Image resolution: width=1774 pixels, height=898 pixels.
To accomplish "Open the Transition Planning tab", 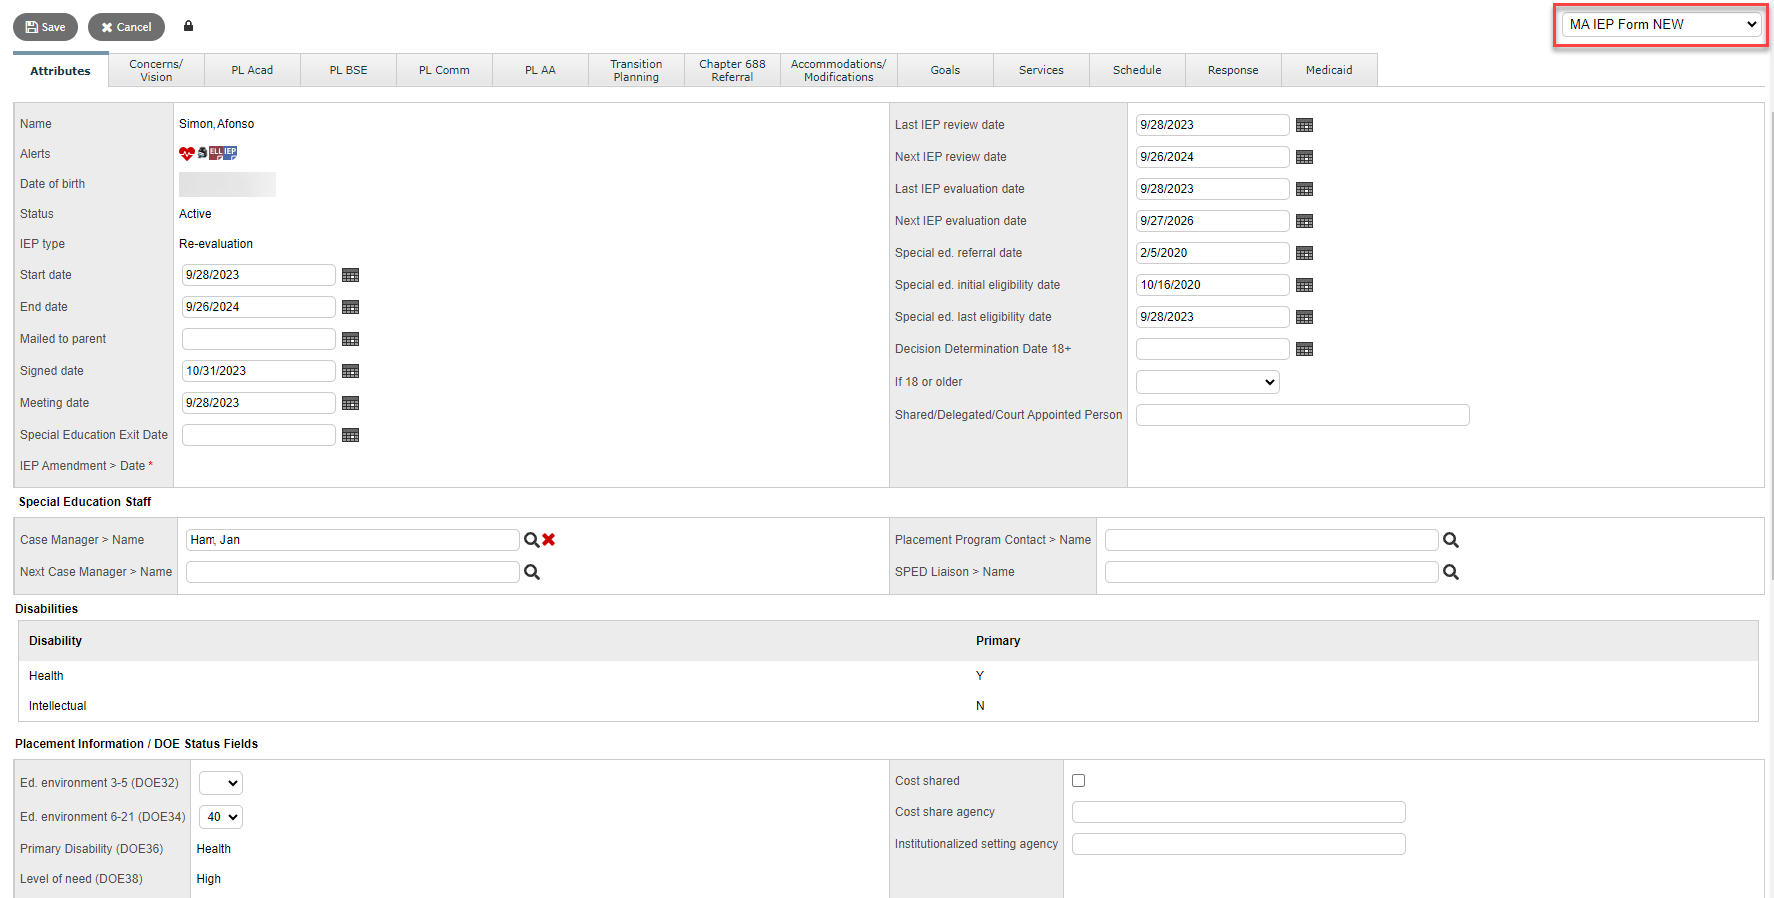I will tap(636, 70).
